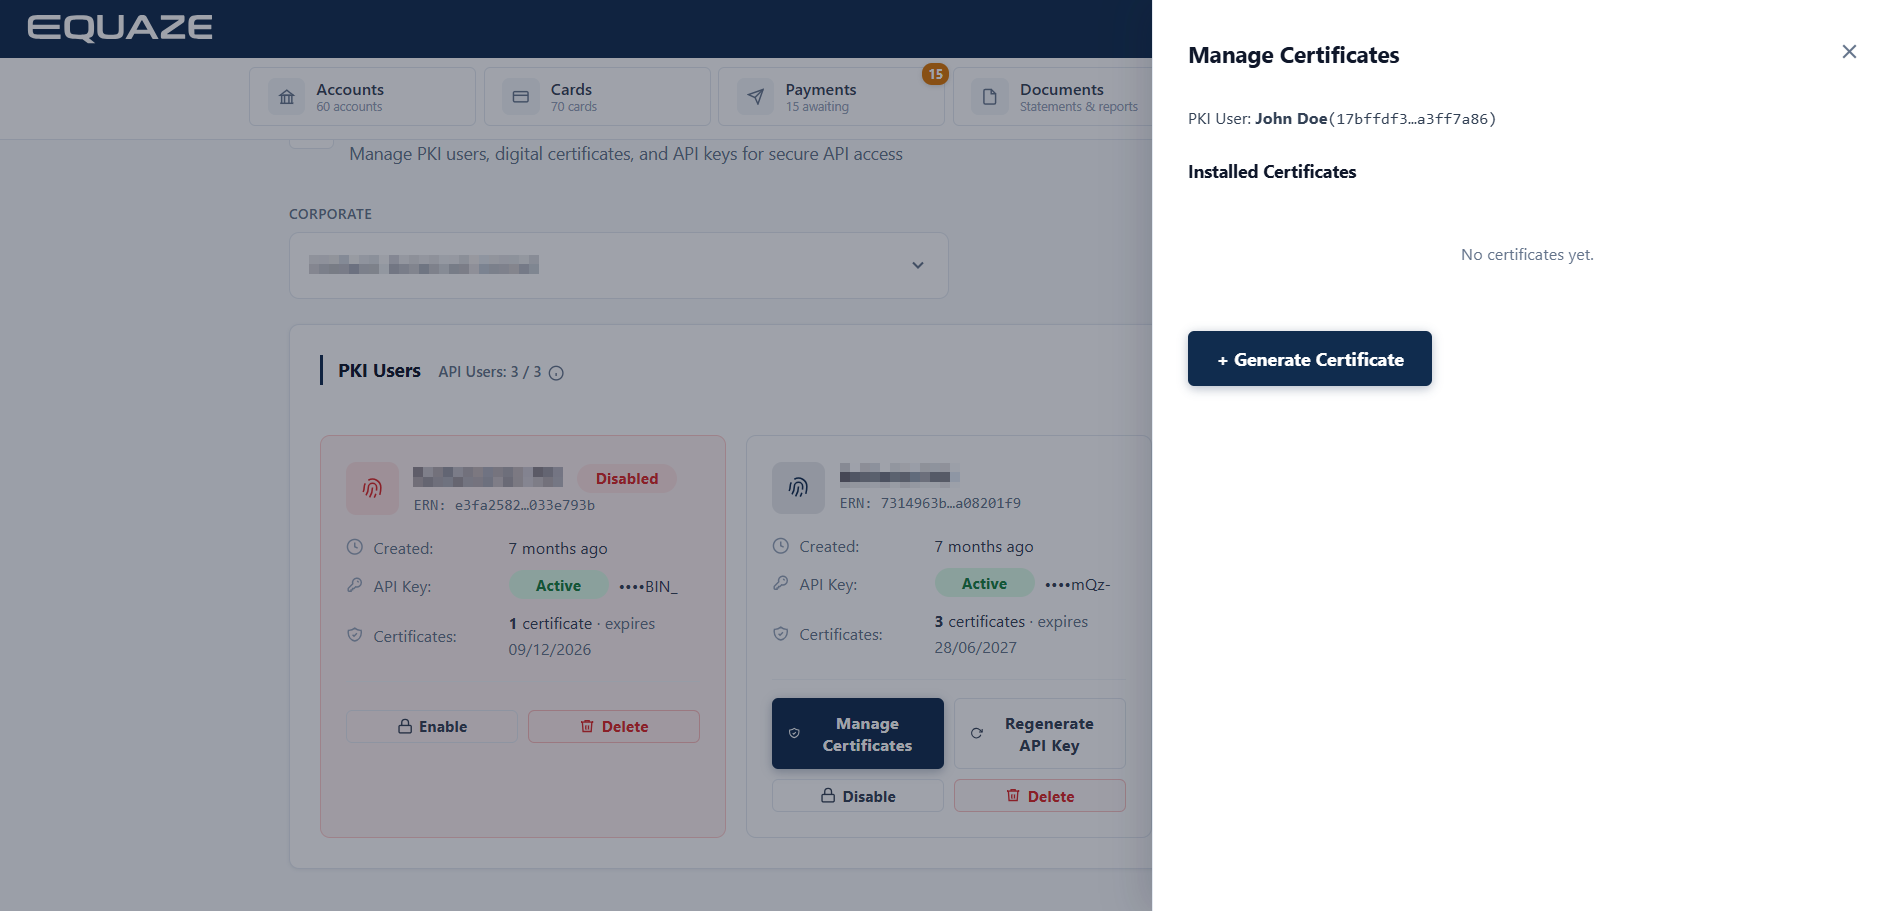Click the clock icon on the 7314963b card

click(781, 545)
